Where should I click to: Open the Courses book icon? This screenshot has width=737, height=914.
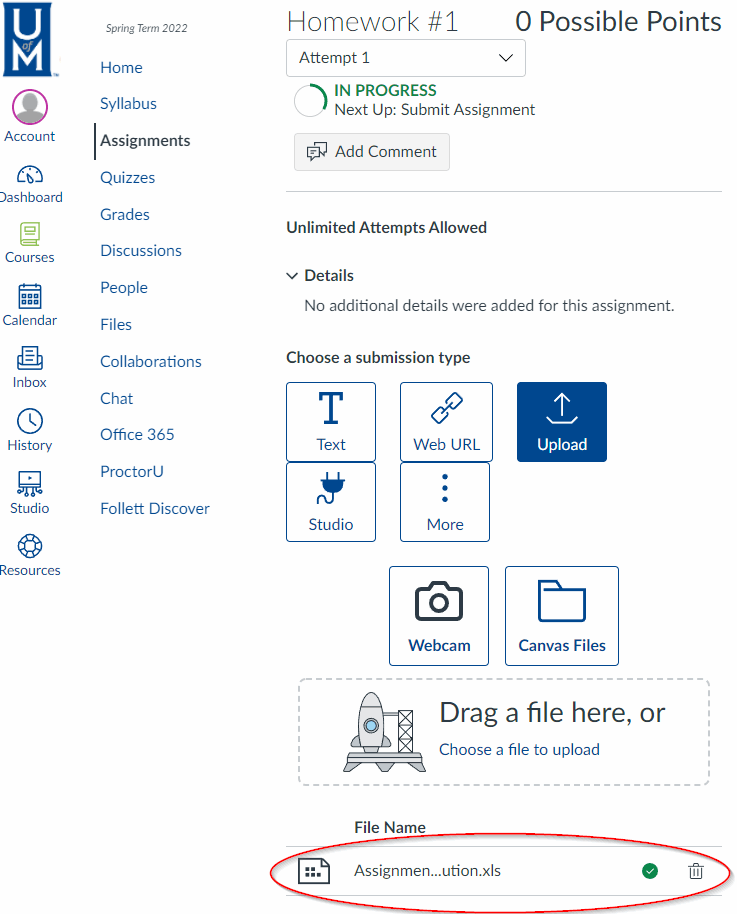pos(30,234)
